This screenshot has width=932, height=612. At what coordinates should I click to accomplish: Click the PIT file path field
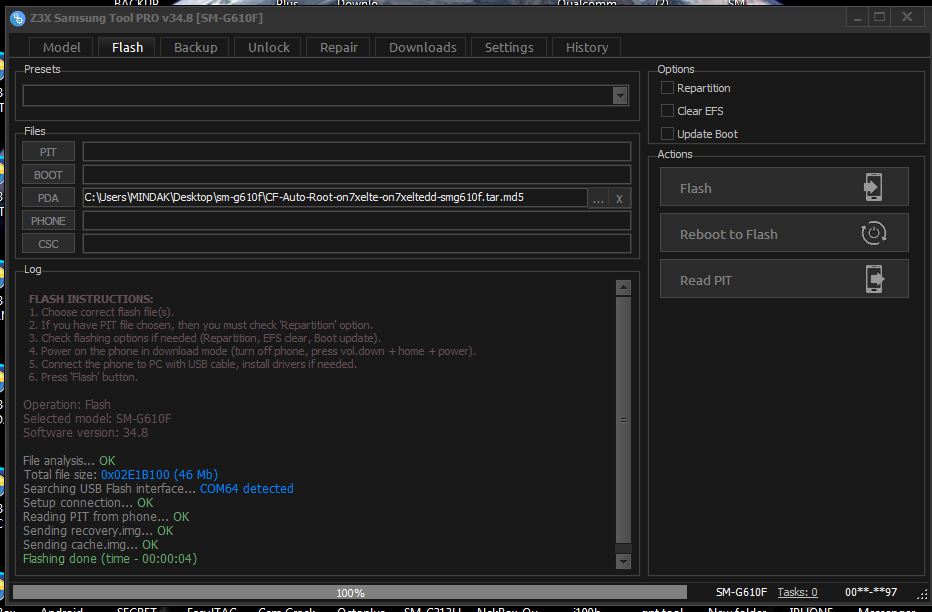pyautogui.click(x=357, y=152)
